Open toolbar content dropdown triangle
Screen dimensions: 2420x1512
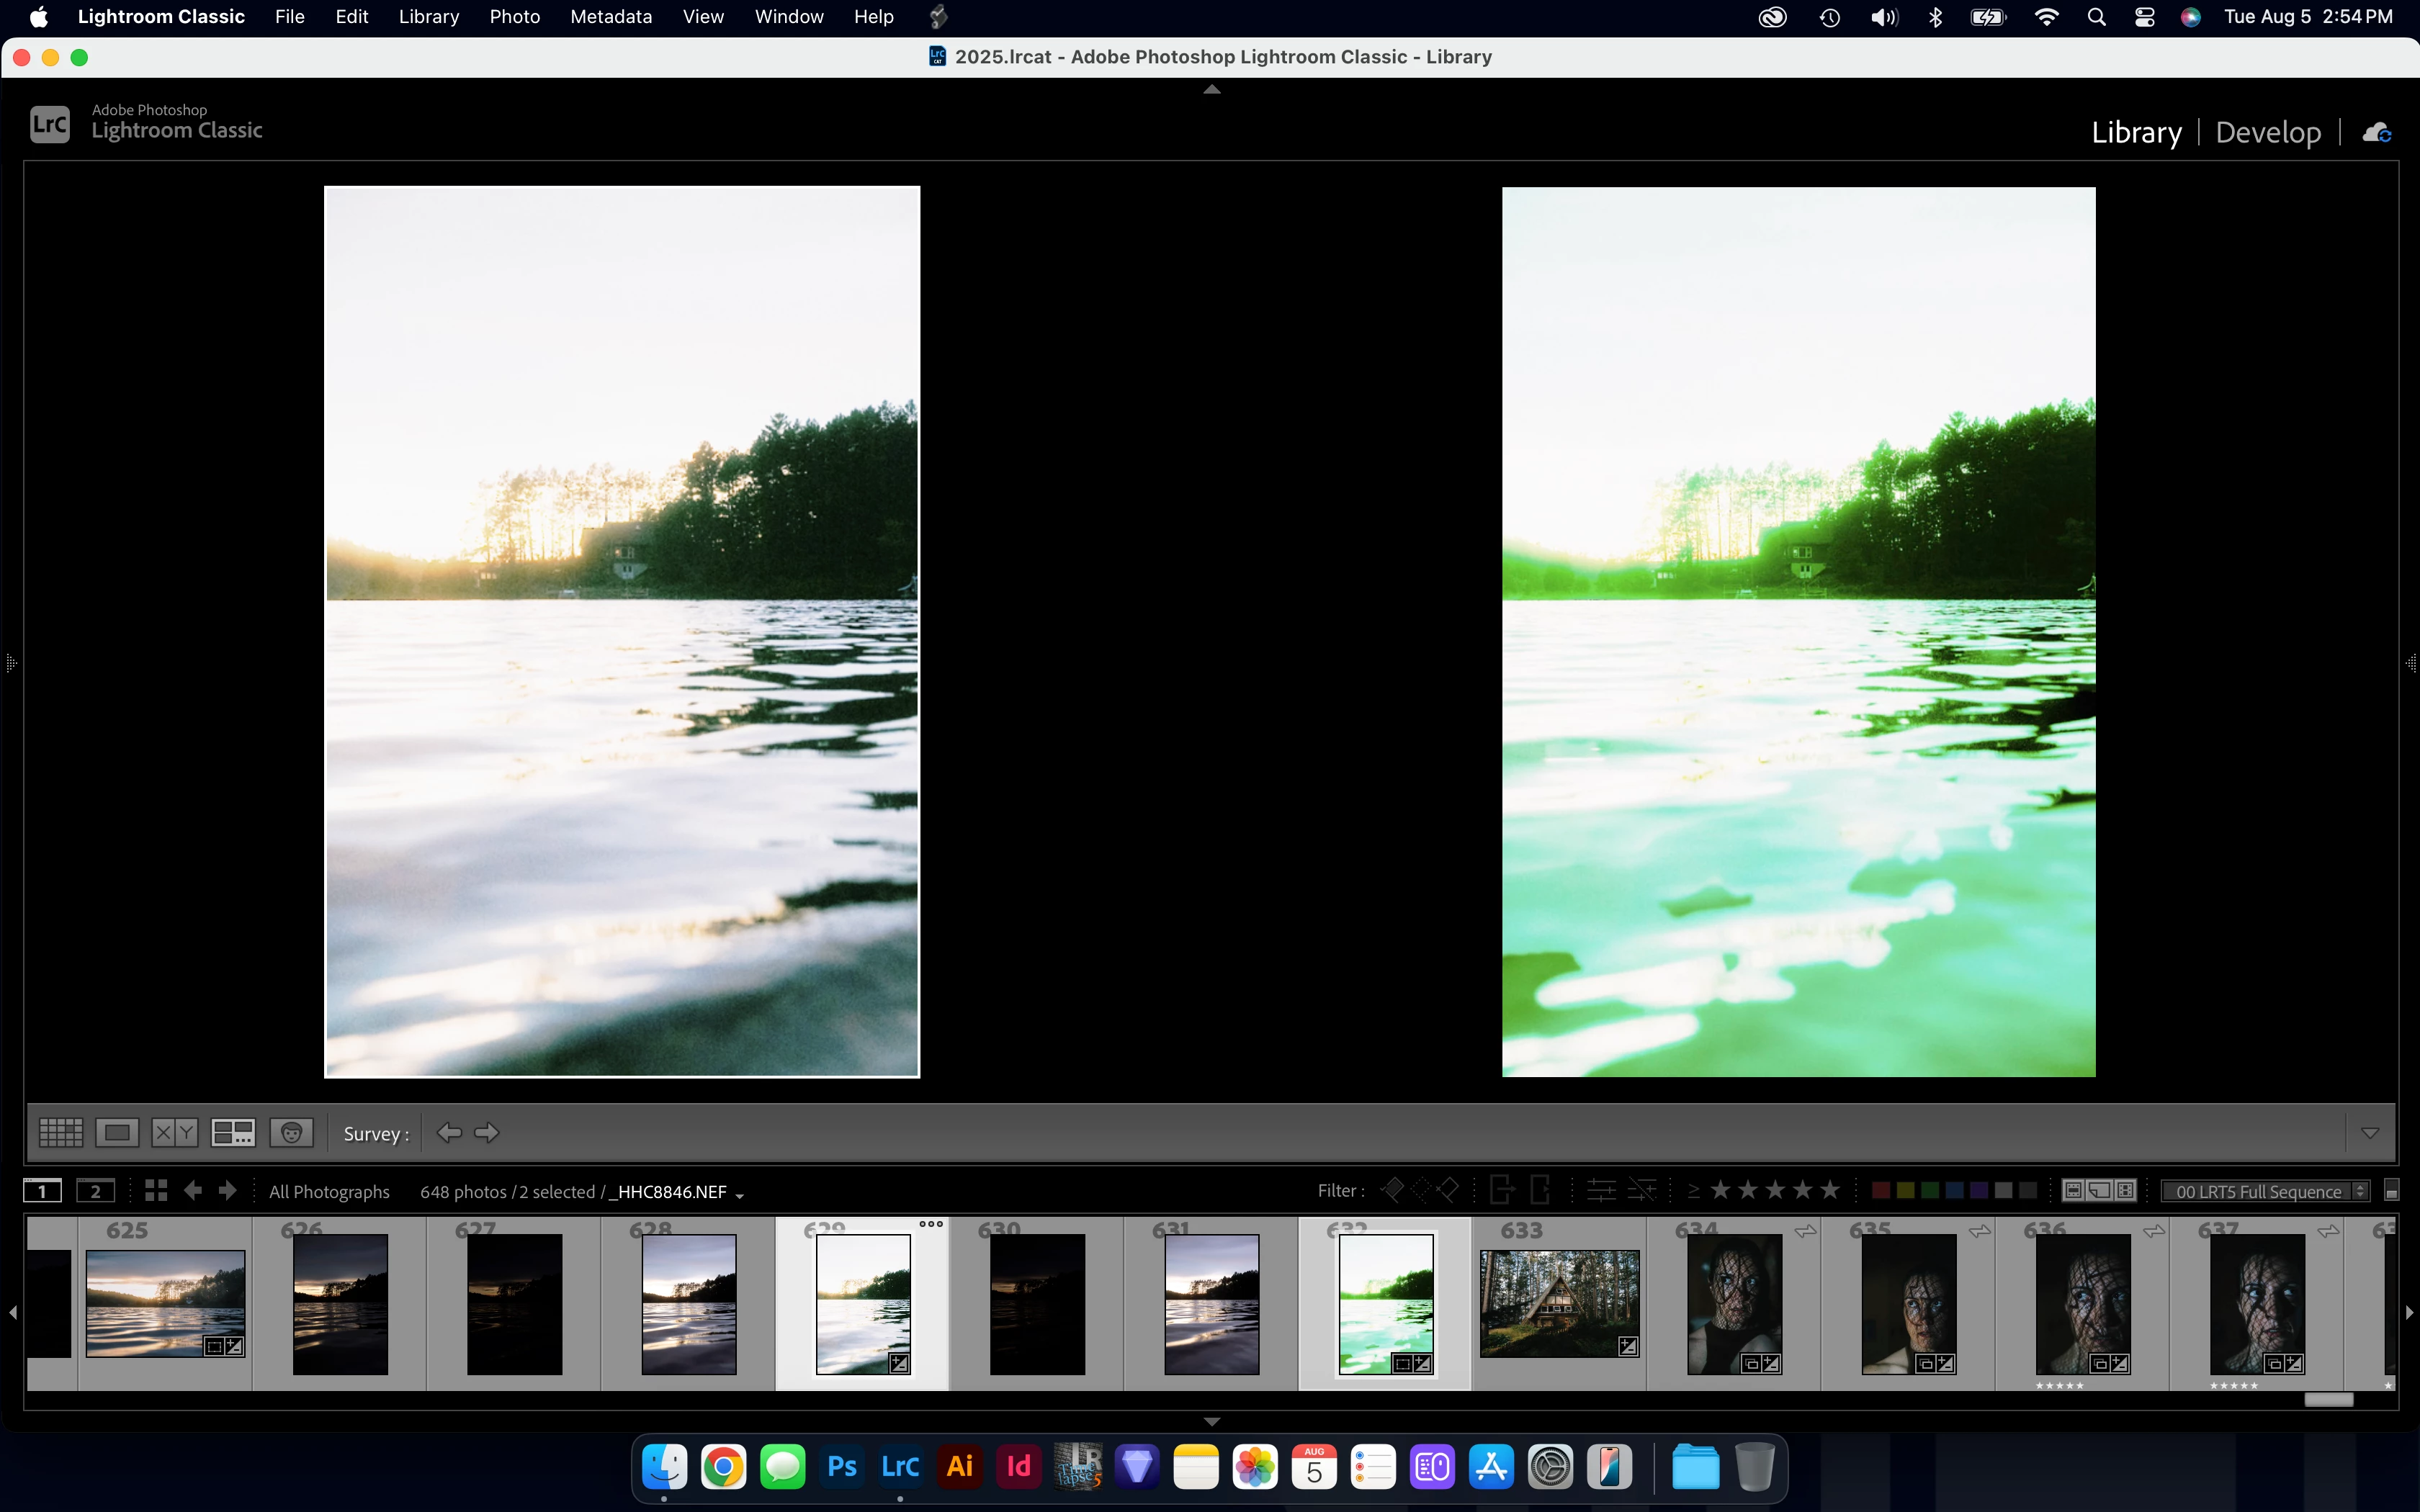tap(2369, 1133)
